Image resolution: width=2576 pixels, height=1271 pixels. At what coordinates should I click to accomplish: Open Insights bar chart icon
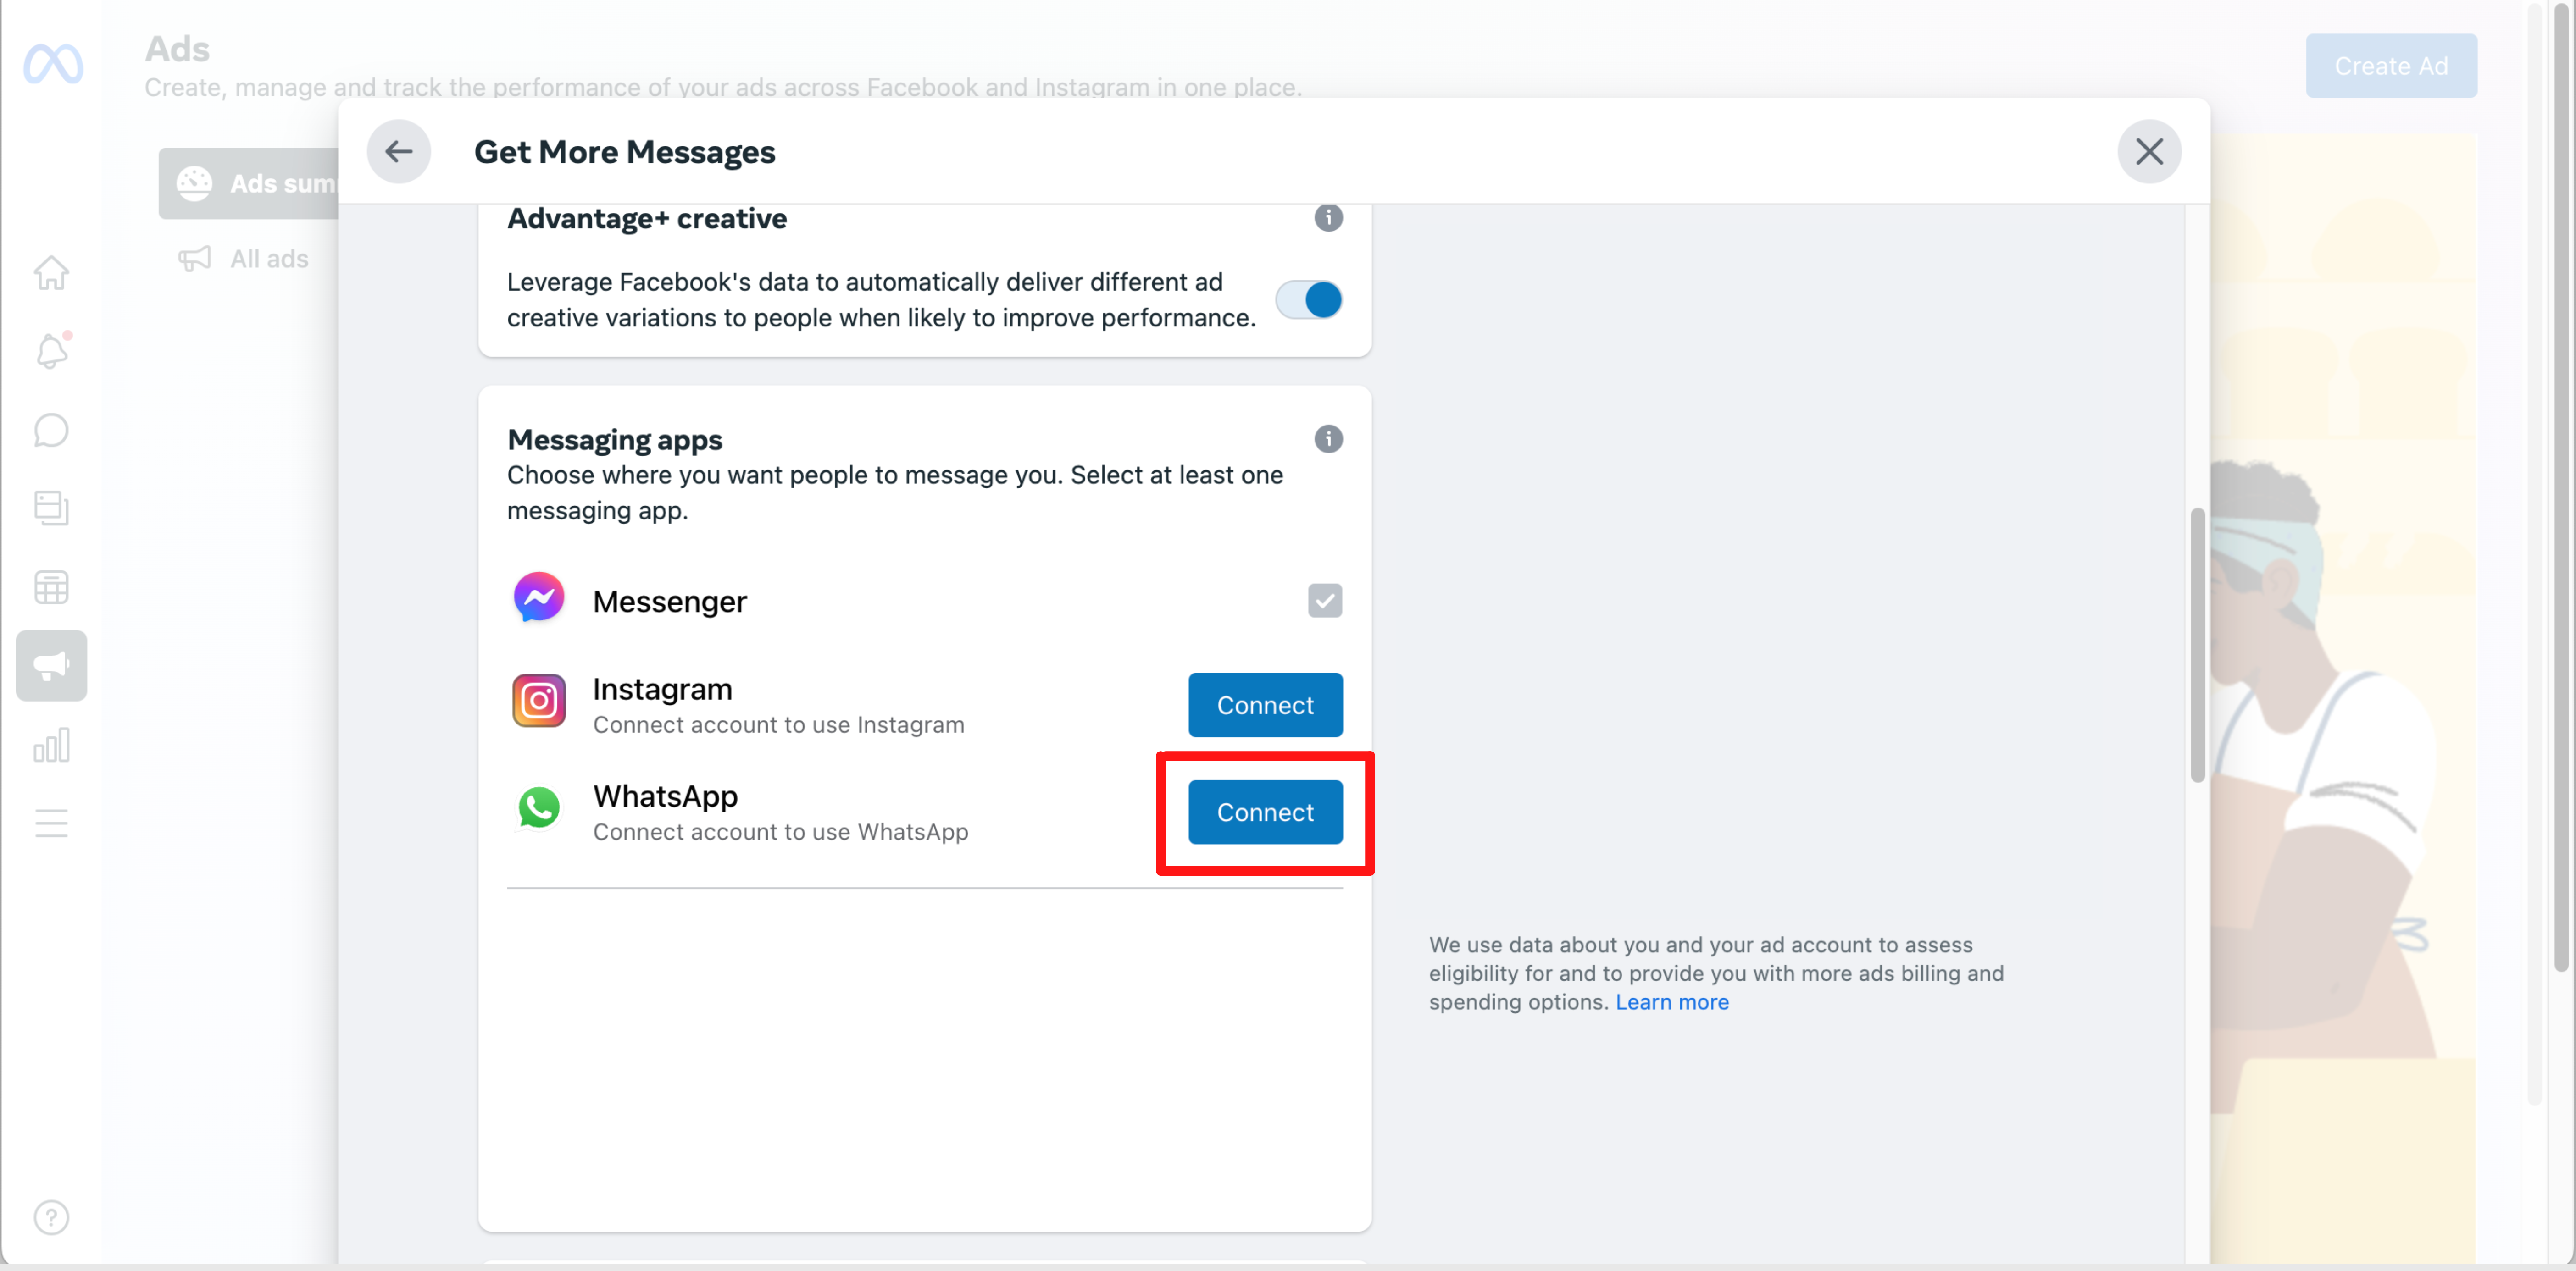(x=51, y=745)
